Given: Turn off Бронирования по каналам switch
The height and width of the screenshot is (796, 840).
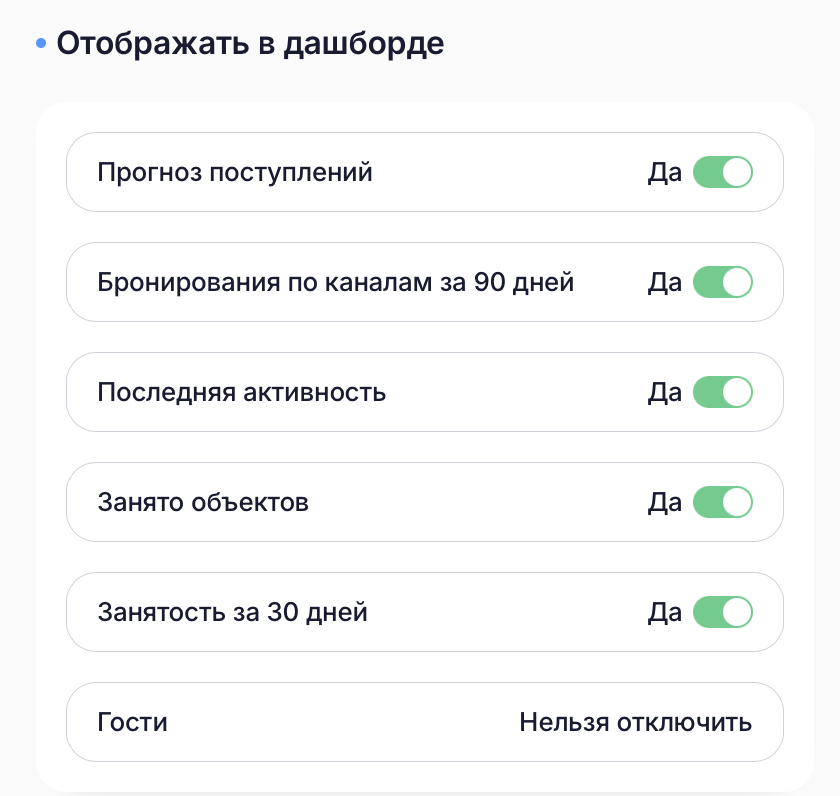Looking at the screenshot, I should (723, 282).
